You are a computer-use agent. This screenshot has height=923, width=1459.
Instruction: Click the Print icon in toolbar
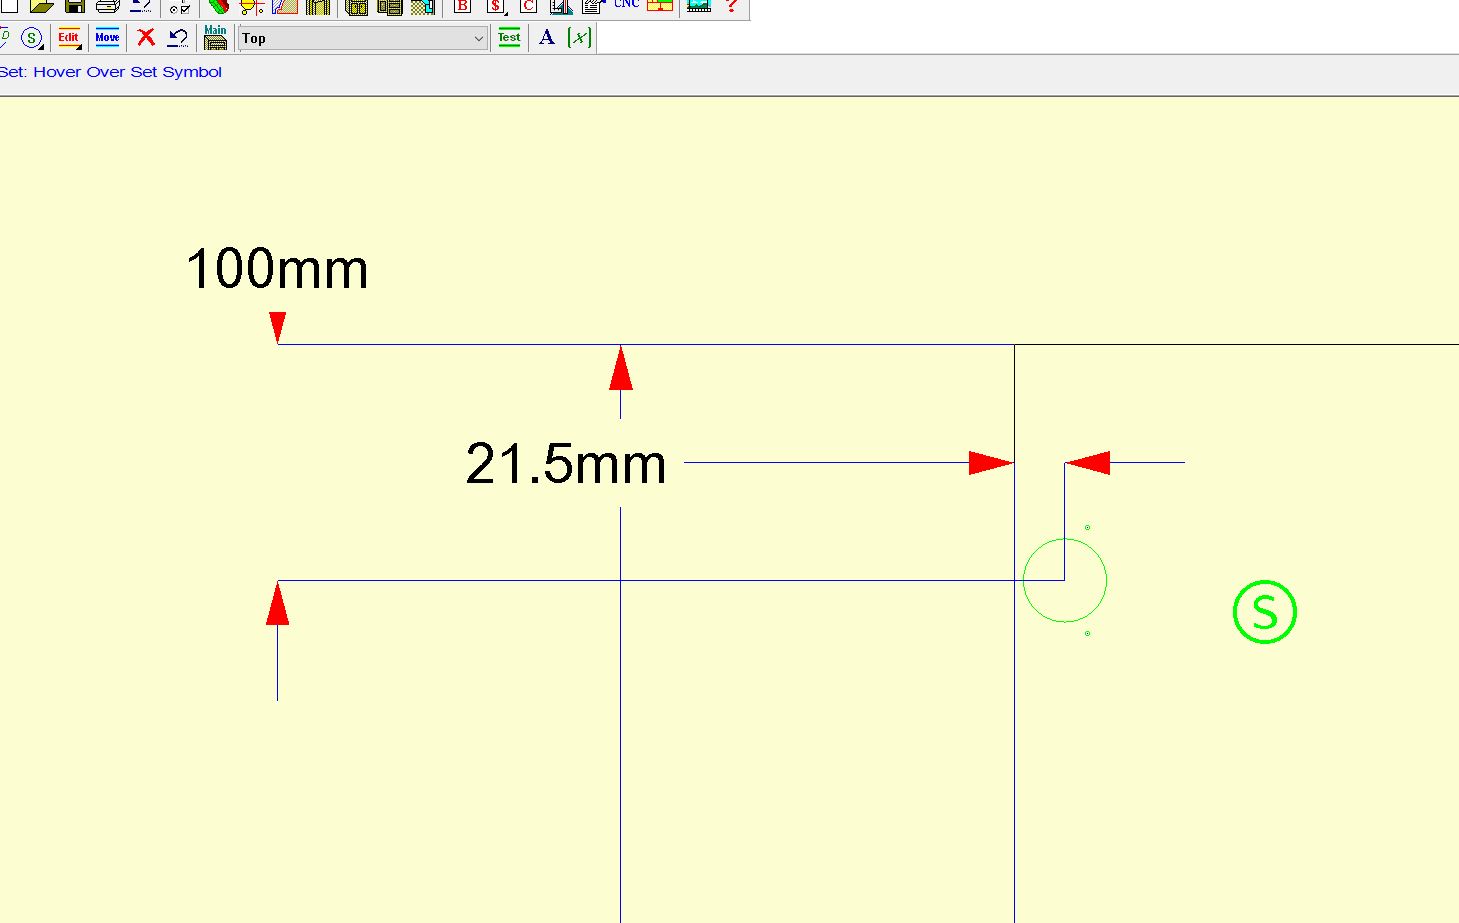click(107, 6)
